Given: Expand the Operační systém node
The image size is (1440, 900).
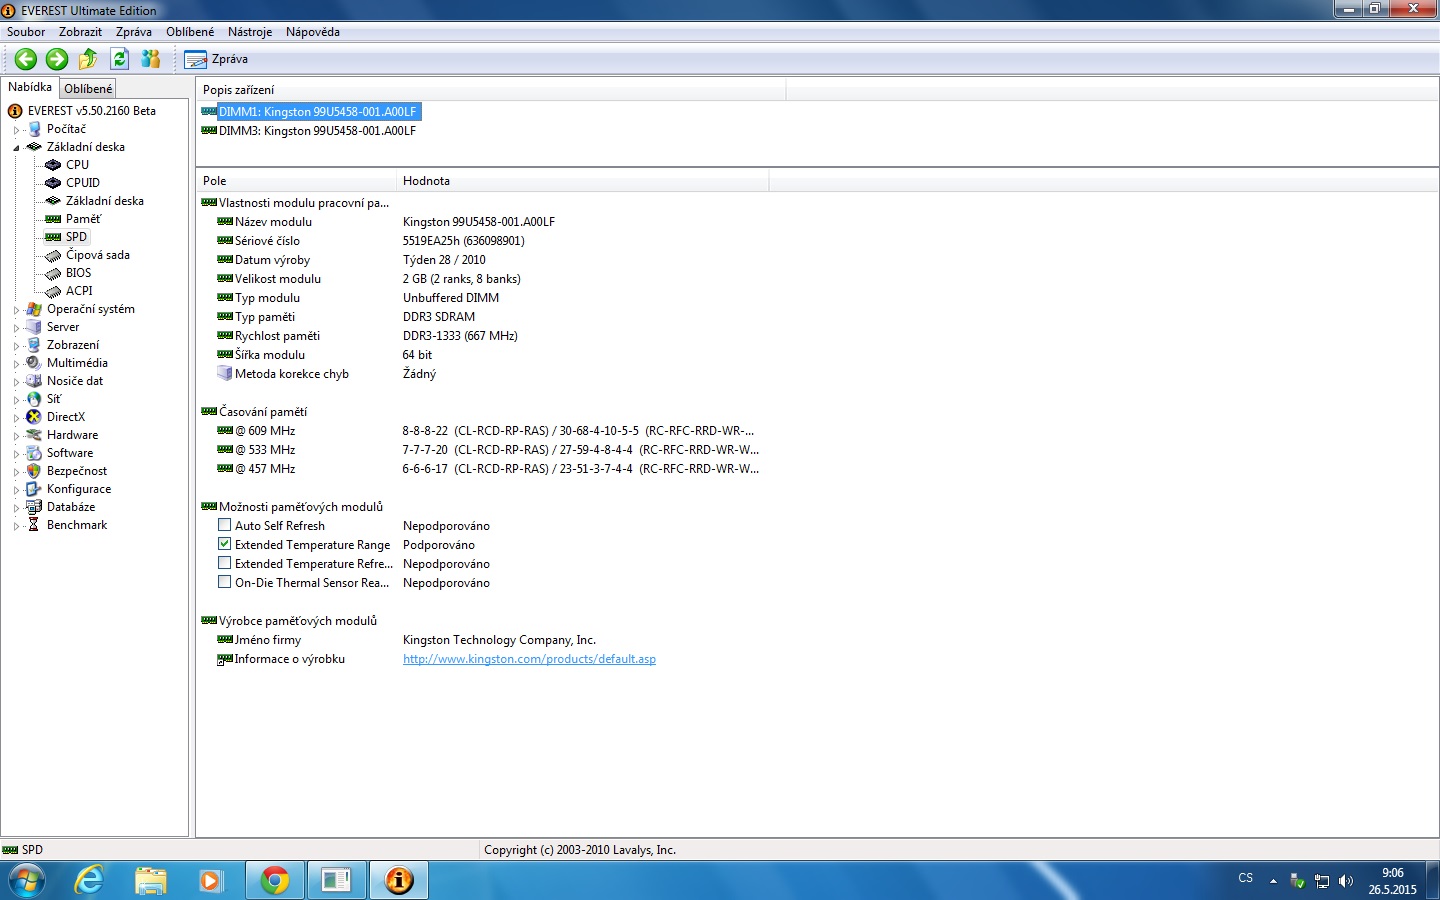Looking at the screenshot, I should click(x=16, y=310).
